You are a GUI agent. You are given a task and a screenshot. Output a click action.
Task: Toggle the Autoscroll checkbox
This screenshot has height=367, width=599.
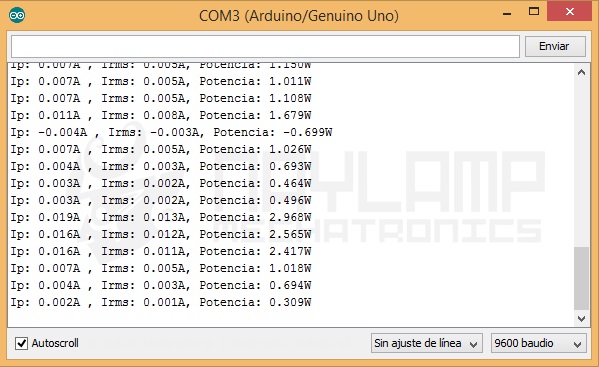(x=21, y=343)
